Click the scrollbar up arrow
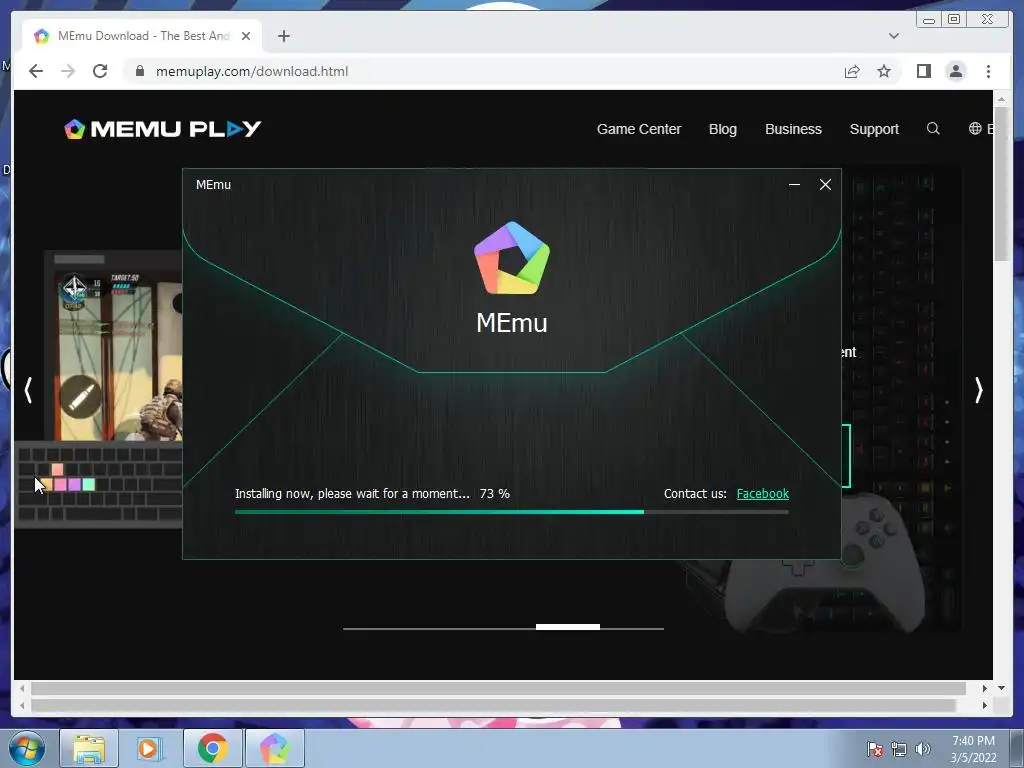Screen dimensions: 1024x768 pos(1001,99)
